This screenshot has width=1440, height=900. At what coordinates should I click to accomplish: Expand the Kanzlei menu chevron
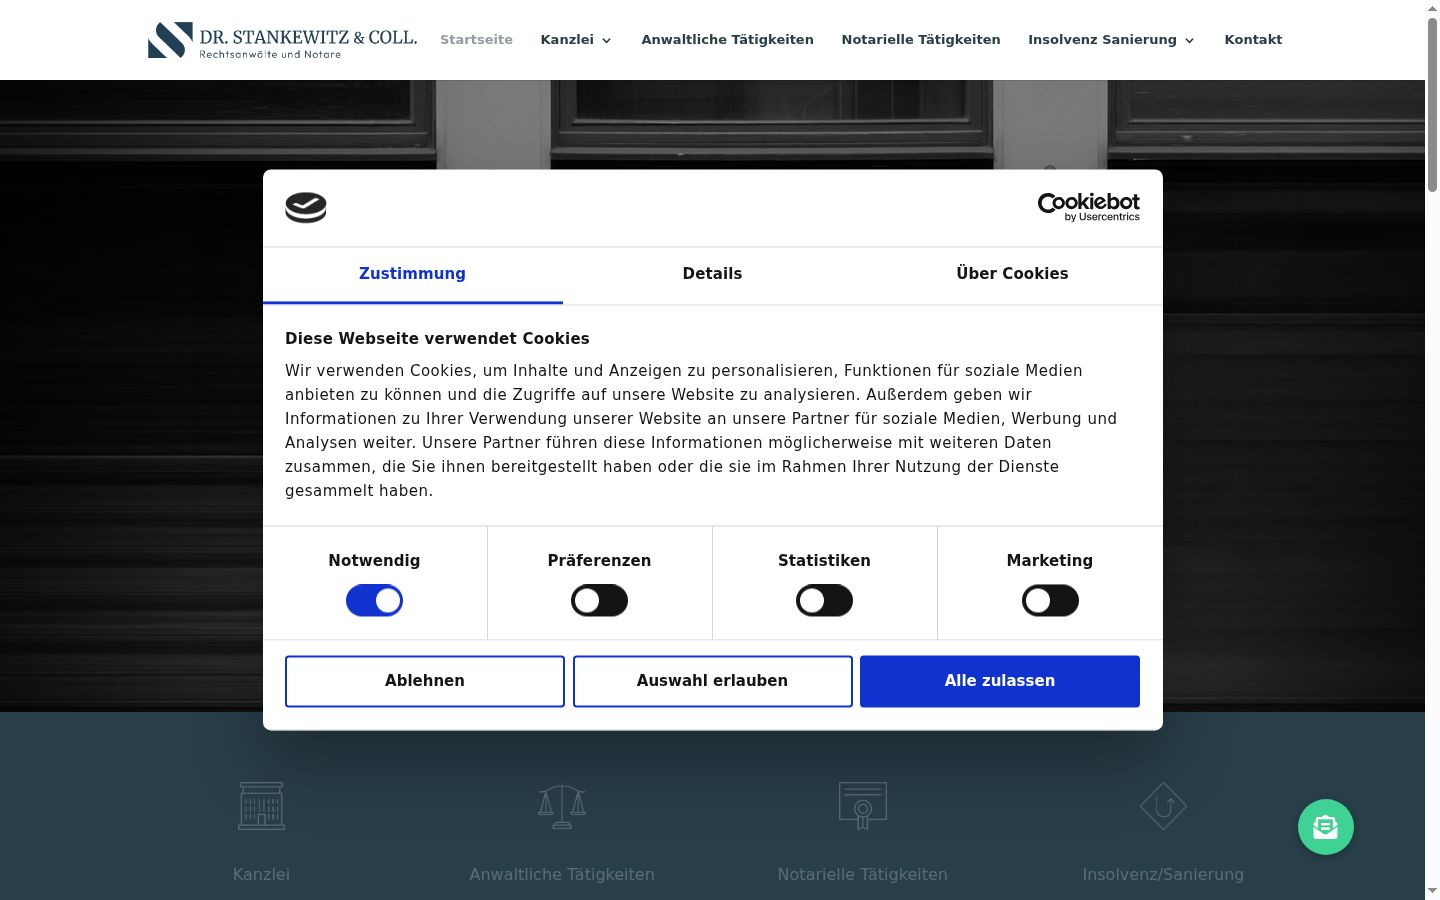pos(606,41)
